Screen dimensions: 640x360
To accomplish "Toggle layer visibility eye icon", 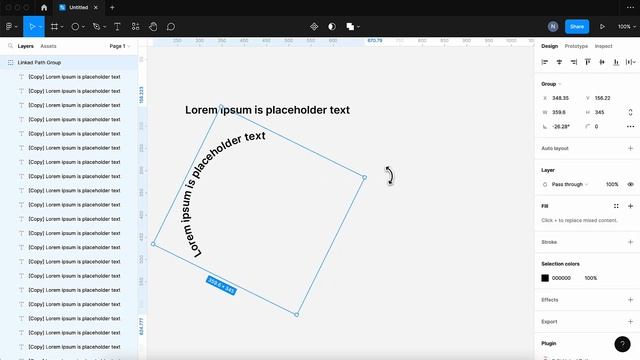I will [630, 184].
